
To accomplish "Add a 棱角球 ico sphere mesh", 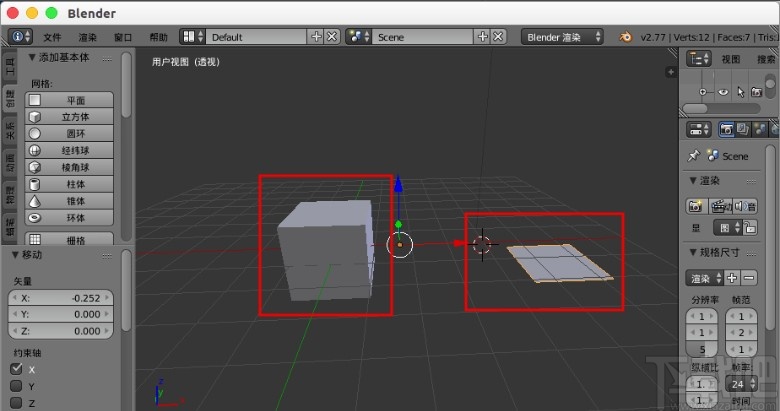I will [69, 167].
